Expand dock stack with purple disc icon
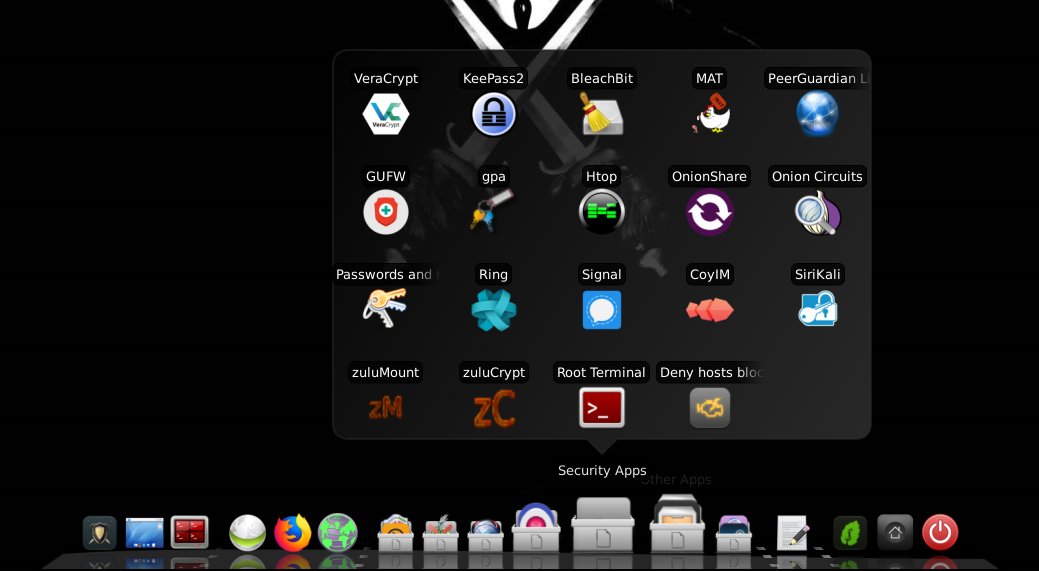The height and width of the screenshot is (571, 1039). [734, 534]
